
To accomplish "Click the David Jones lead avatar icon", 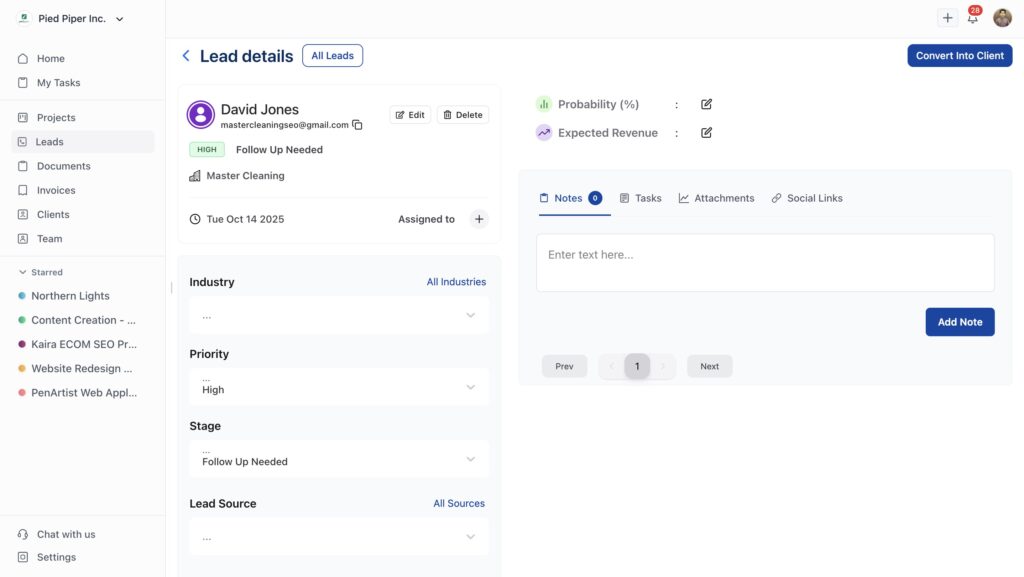I will [201, 115].
